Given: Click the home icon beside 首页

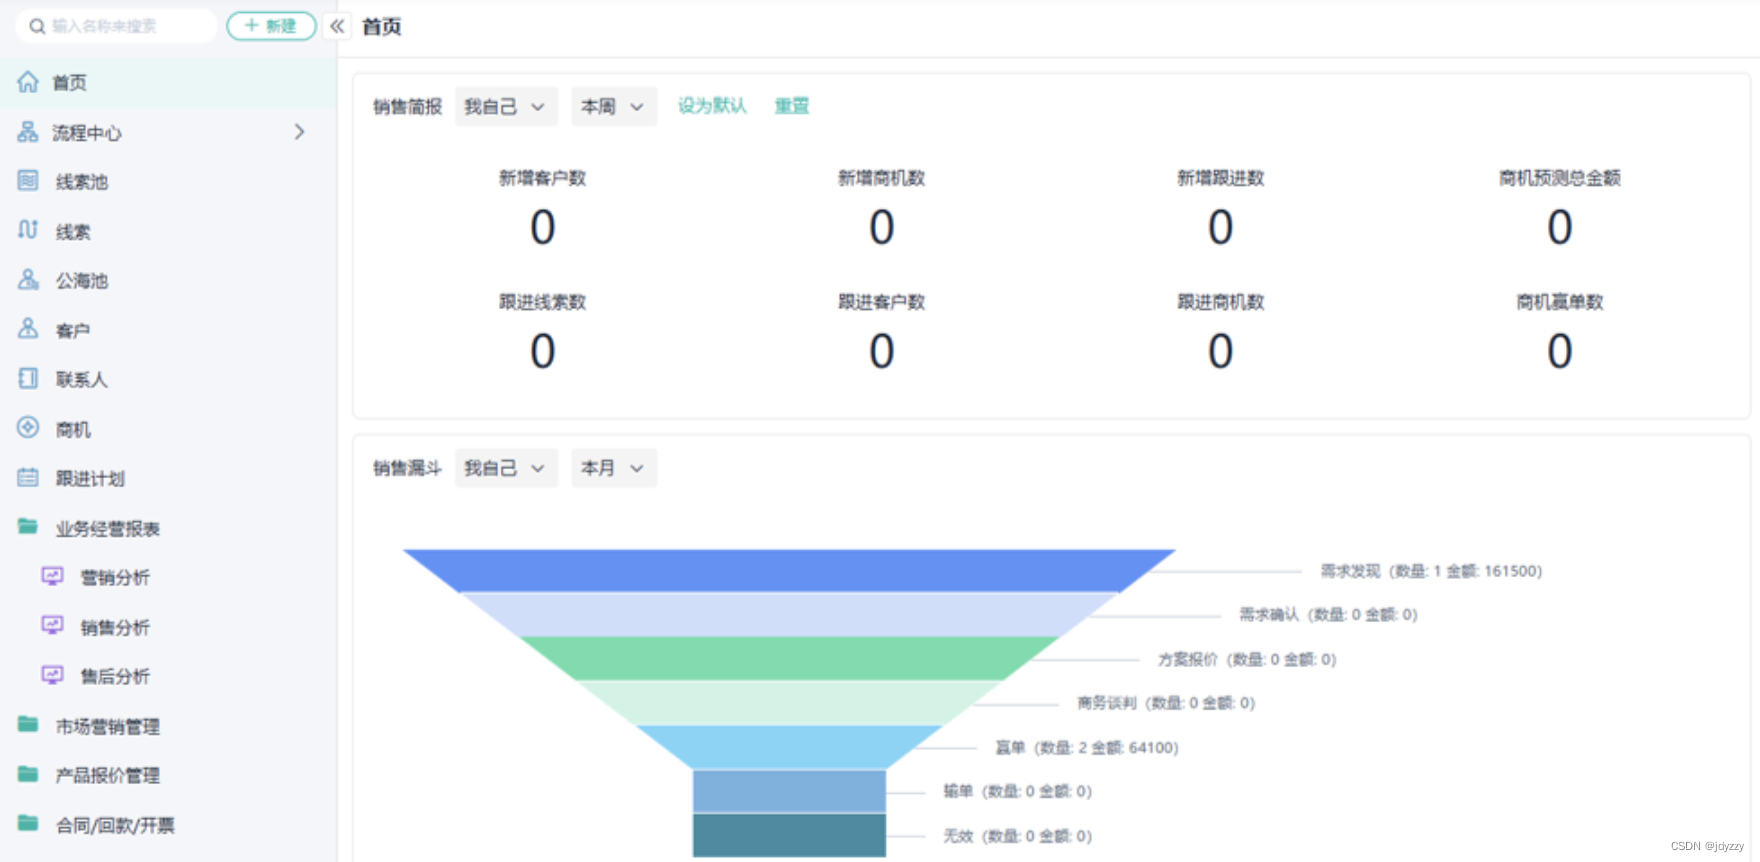Looking at the screenshot, I should coord(28,82).
